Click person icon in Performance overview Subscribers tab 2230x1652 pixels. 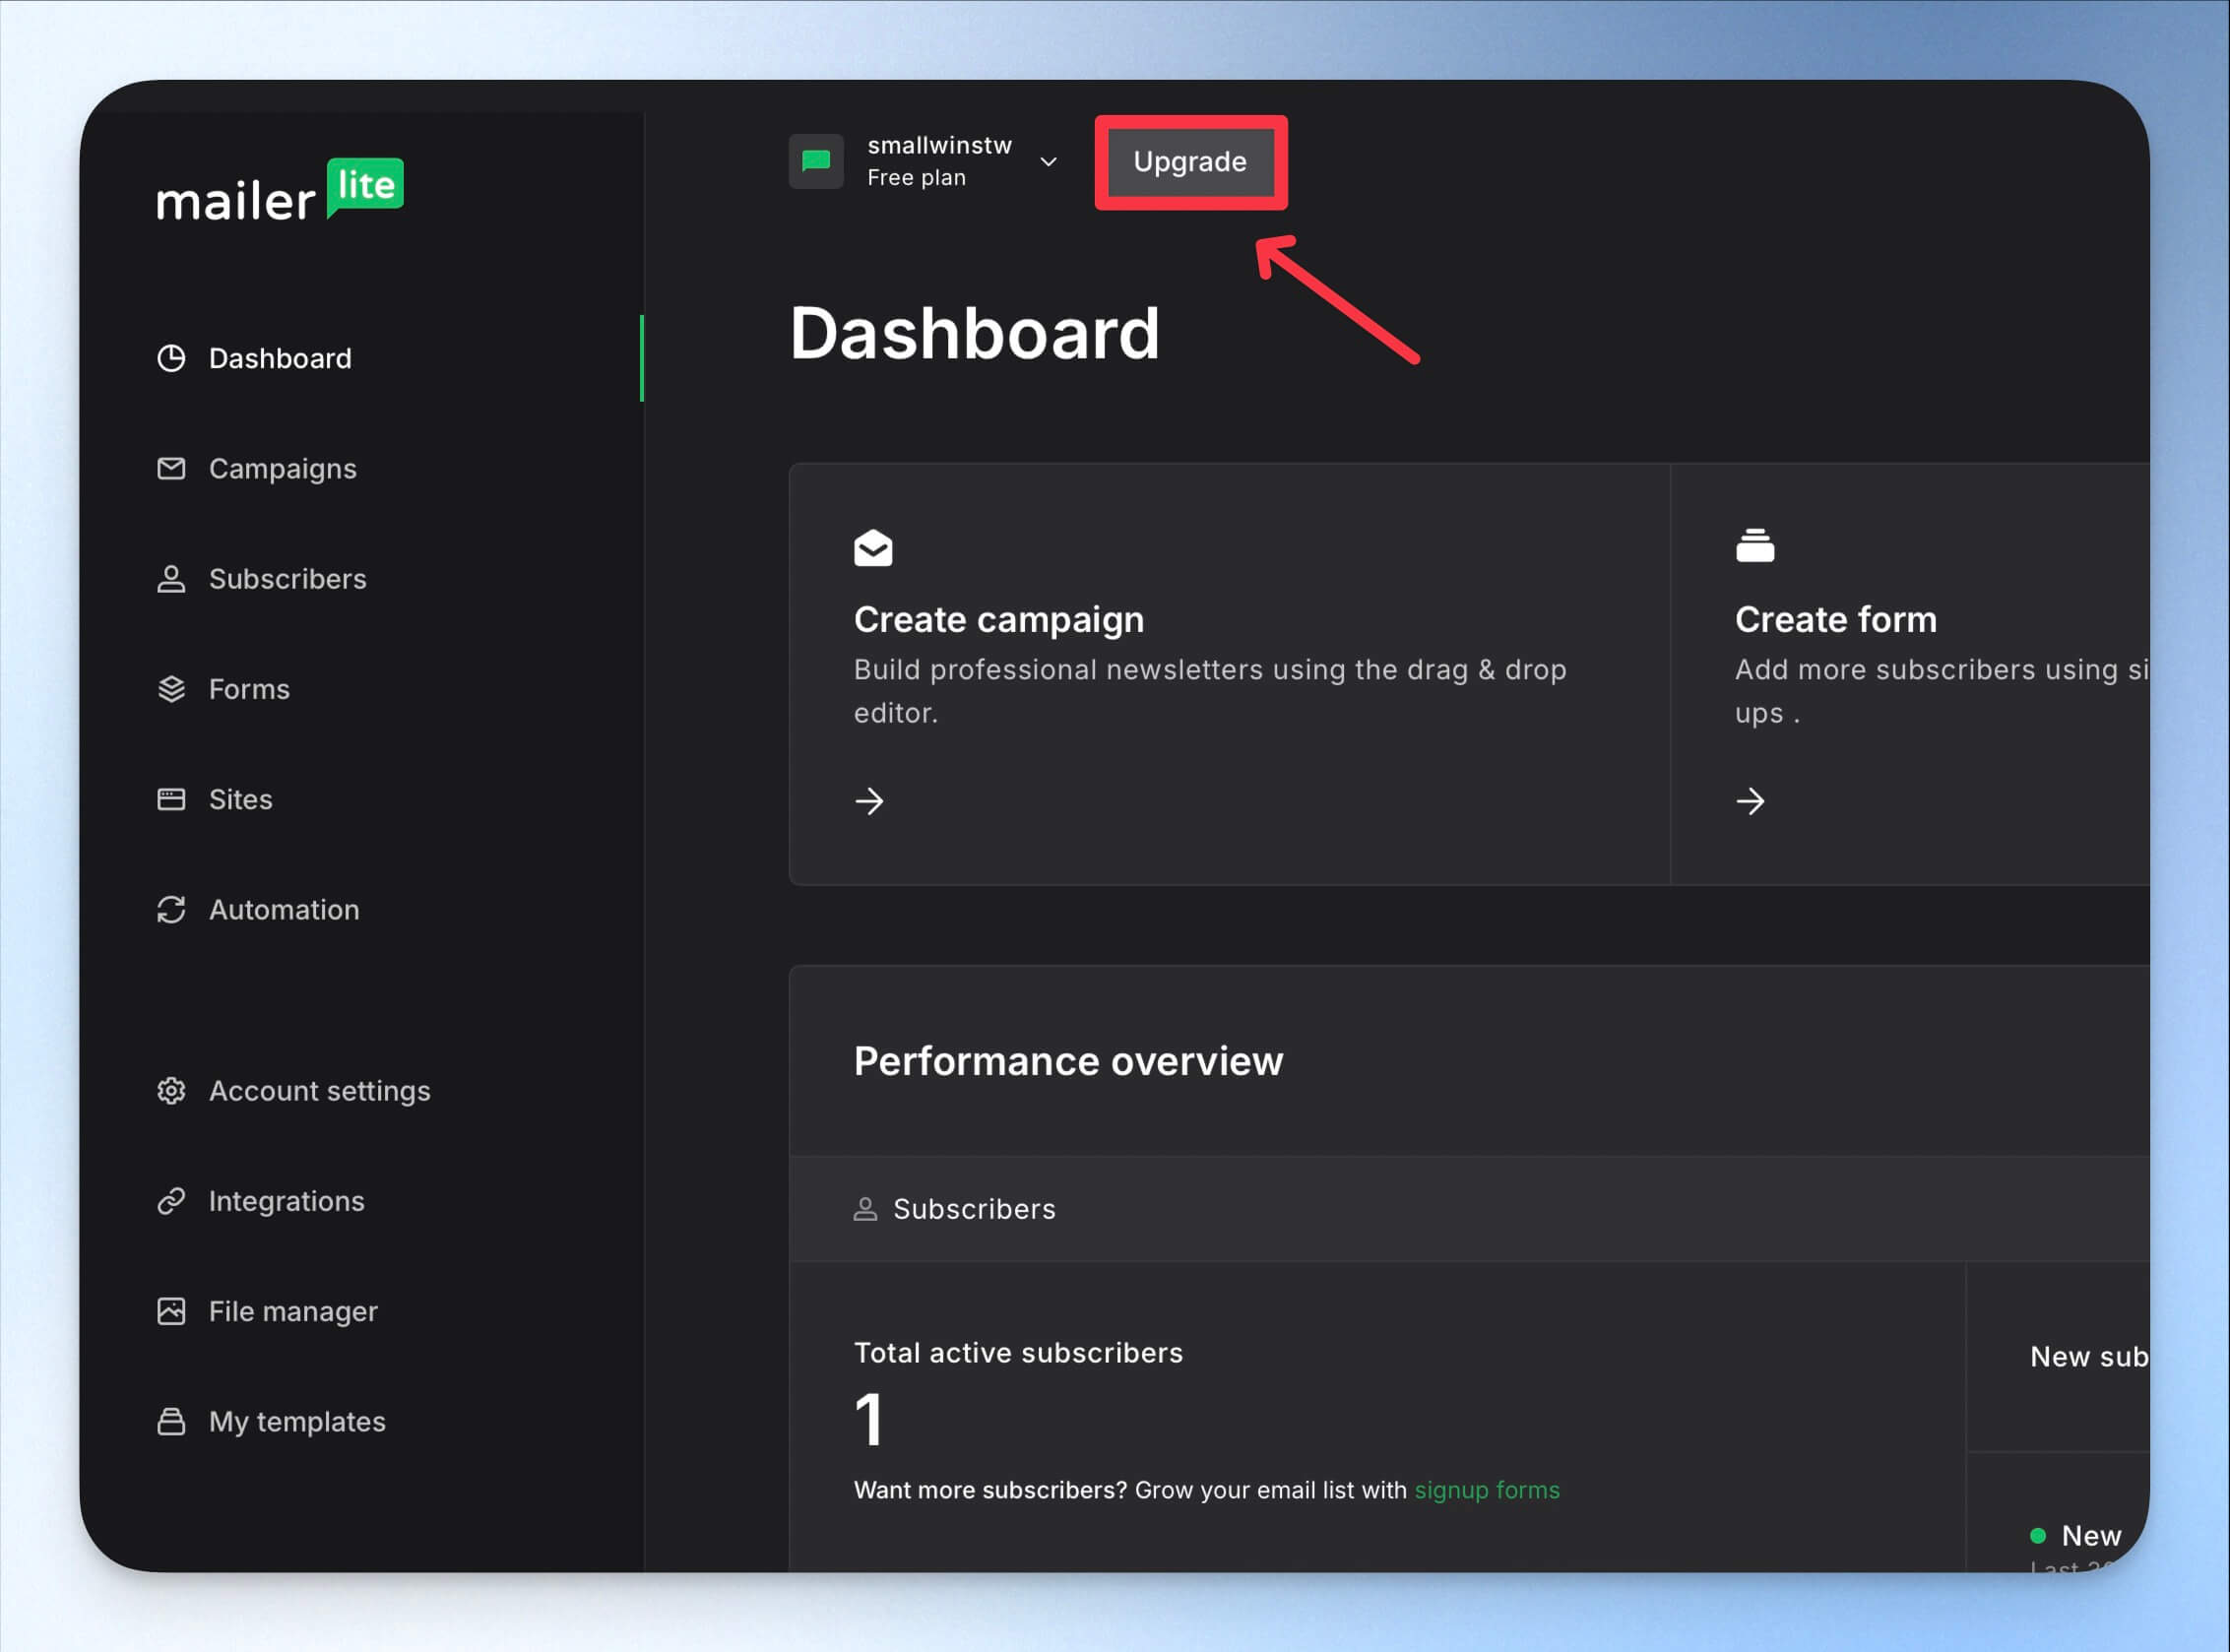865,1209
